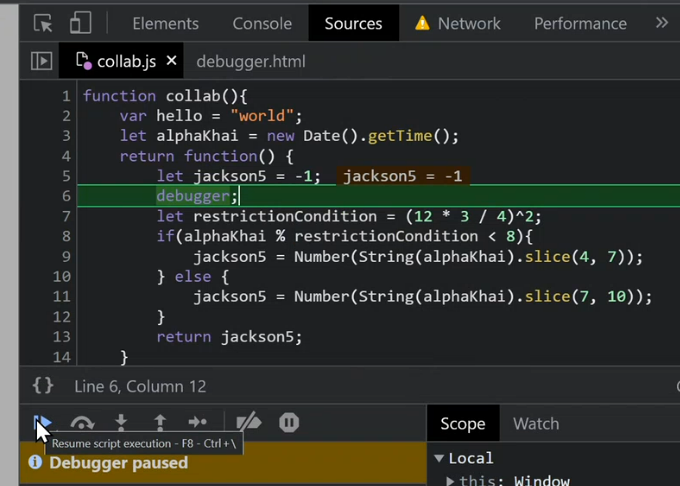This screenshot has height=486, width=680.
Task: Click 'function collab(){' on line 1
Action: (x=165, y=96)
